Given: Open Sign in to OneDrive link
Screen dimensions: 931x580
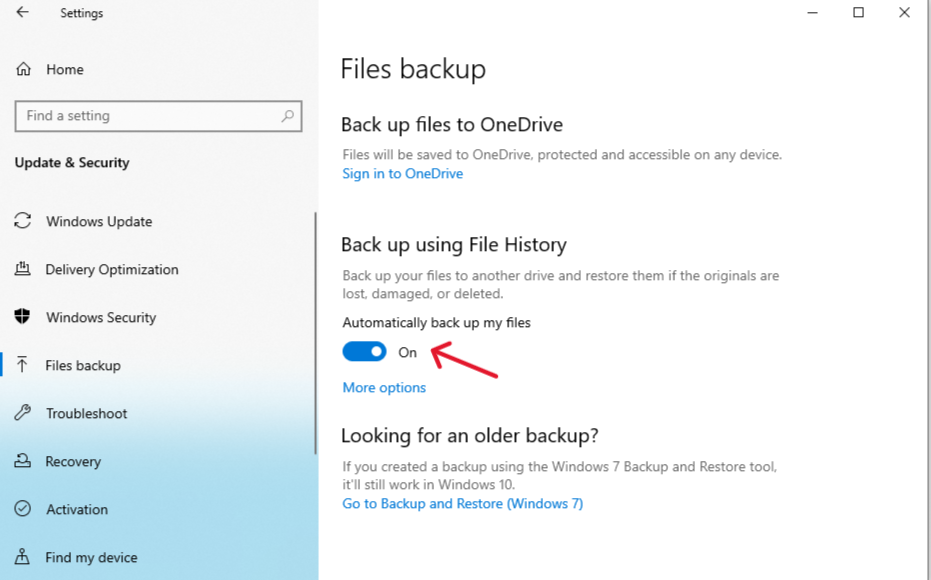Looking at the screenshot, I should coord(402,173).
